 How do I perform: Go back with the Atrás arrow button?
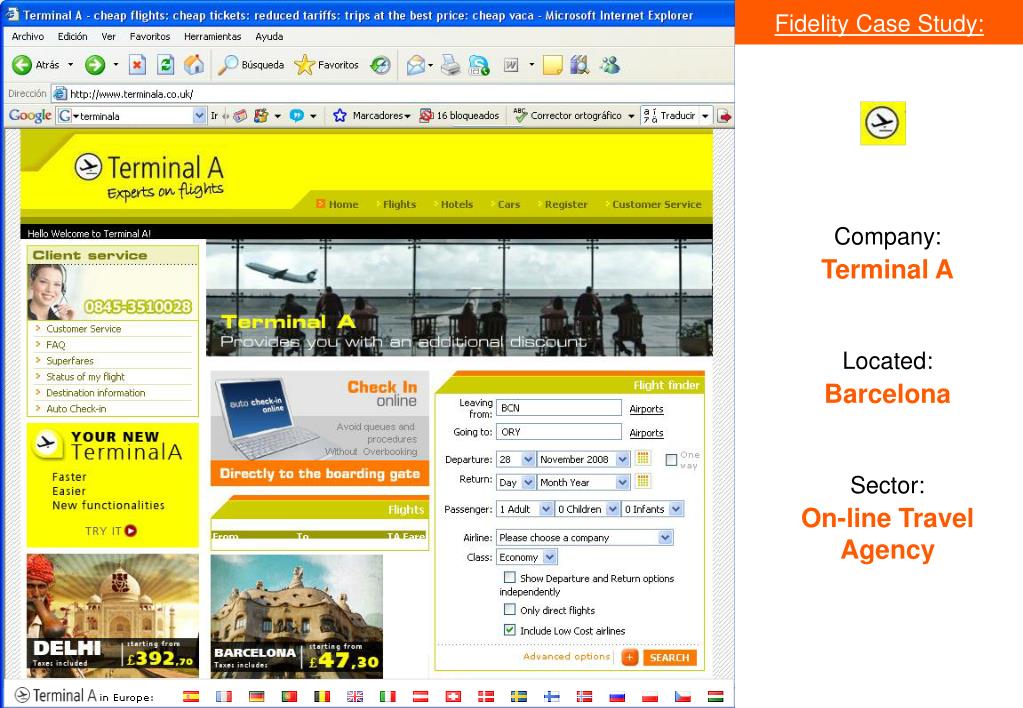36,65
